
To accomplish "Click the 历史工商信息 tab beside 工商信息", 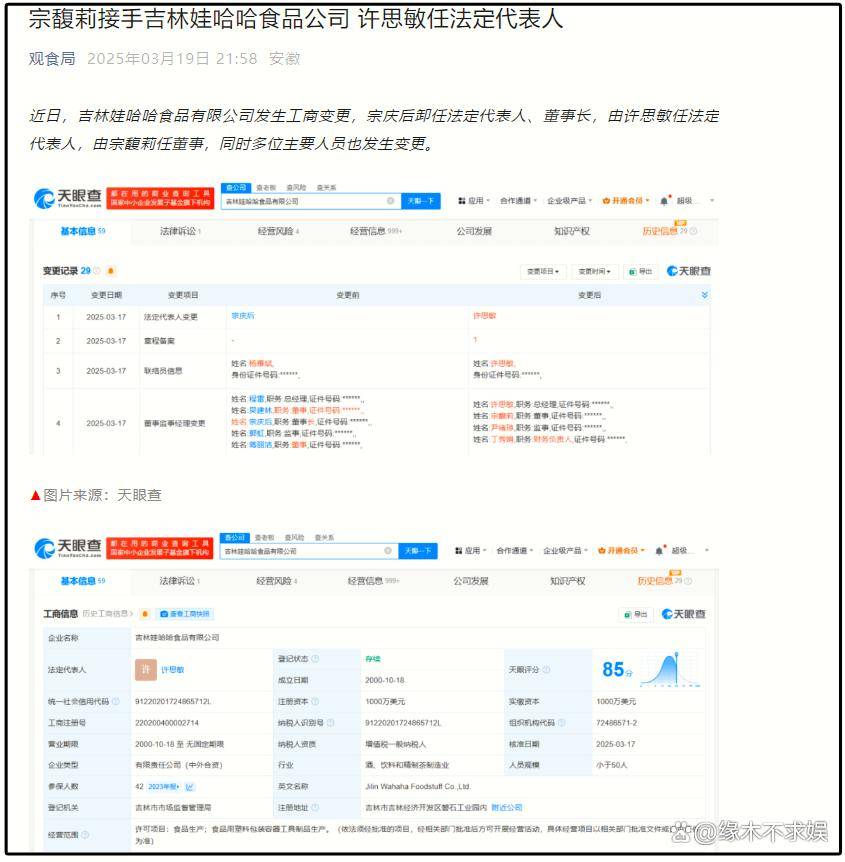I will pos(108,613).
